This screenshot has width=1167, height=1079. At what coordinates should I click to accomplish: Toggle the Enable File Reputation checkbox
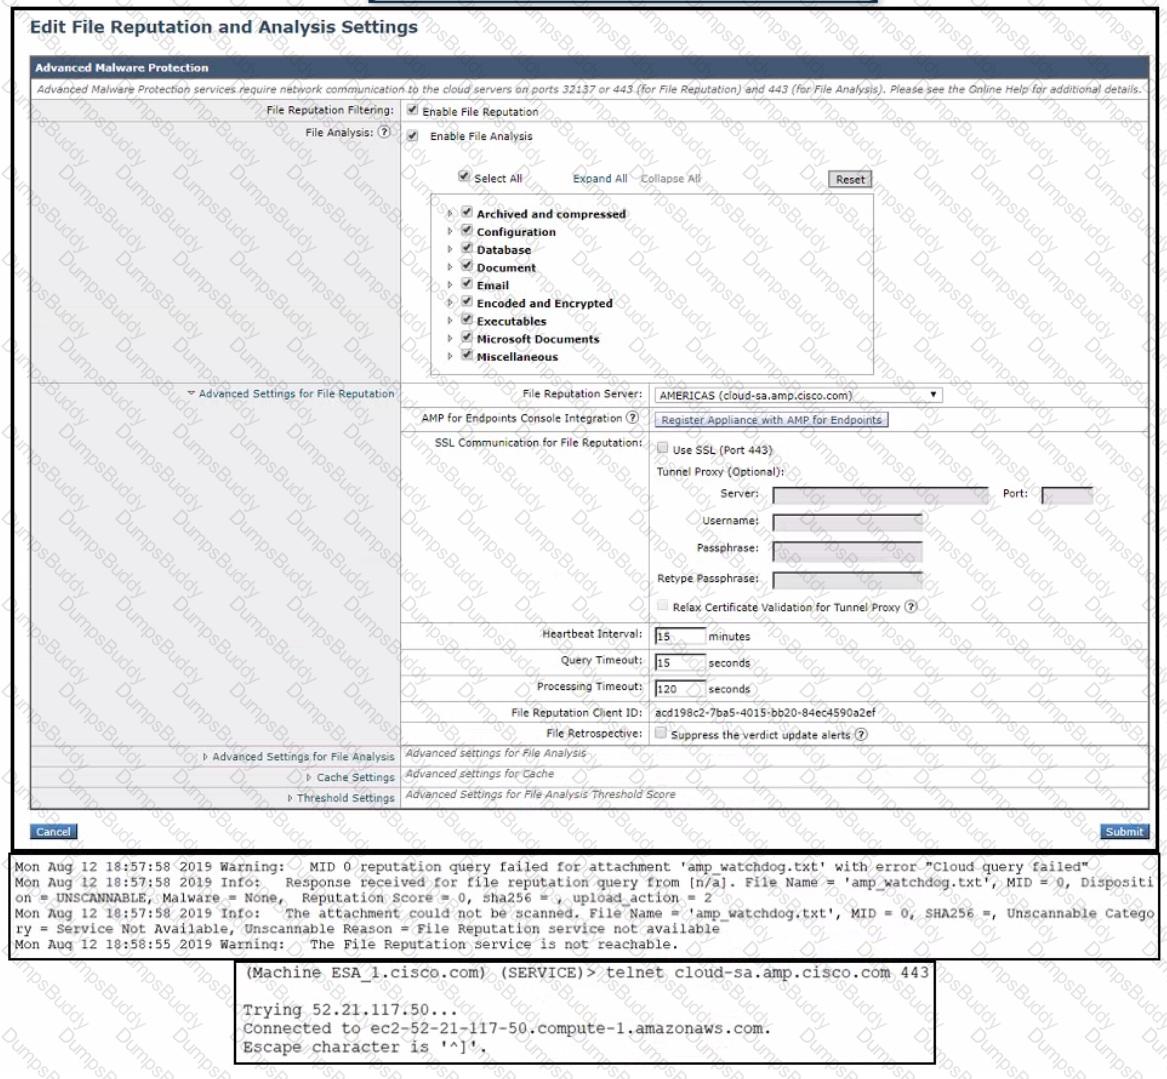coord(412,110)
